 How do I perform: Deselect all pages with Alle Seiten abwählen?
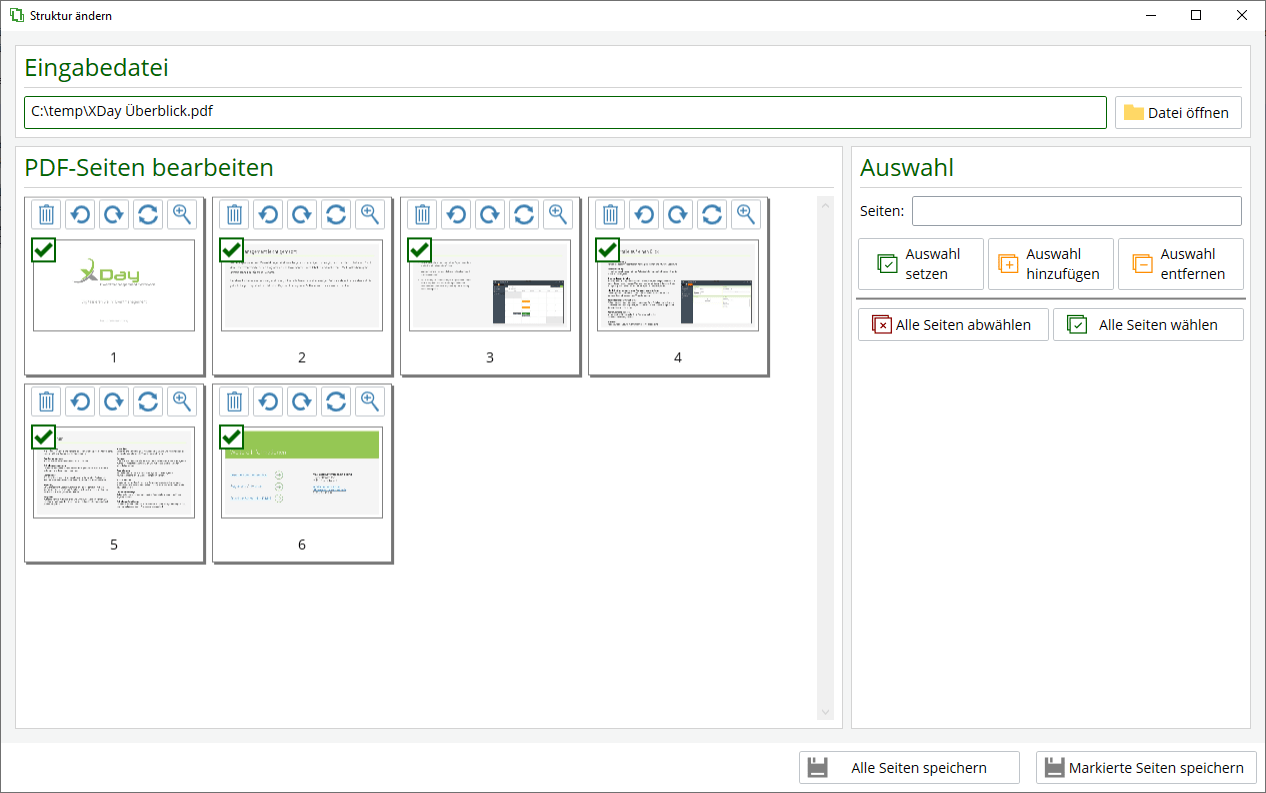pyautogui.click(x=952, y=325)
